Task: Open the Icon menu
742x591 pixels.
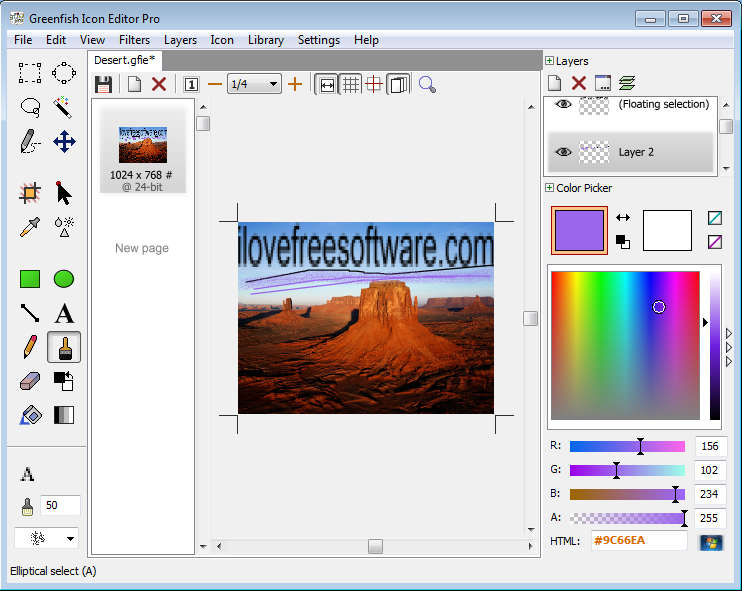Action: coord(222,40)
